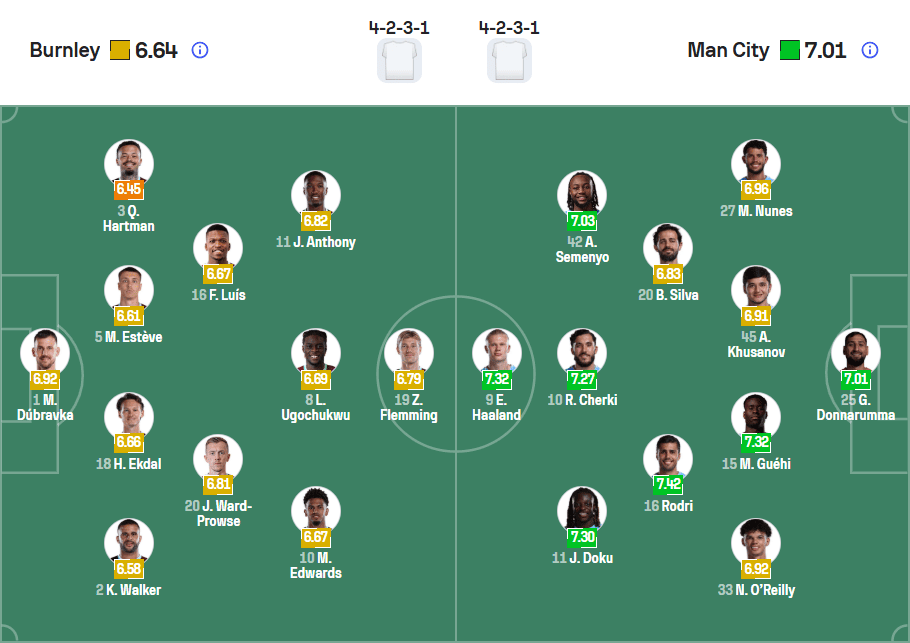Open the Burnley team name link
Screen dimensions: 910x643
pyautogui.click(x=65, y=50)
